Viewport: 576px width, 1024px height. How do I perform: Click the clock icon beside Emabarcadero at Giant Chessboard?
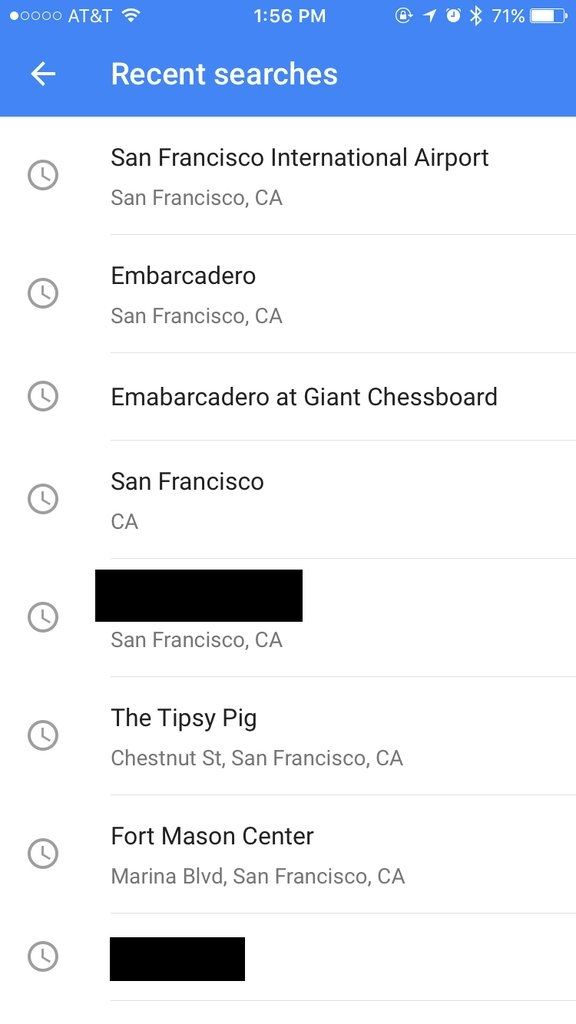[x=43, y=397]
